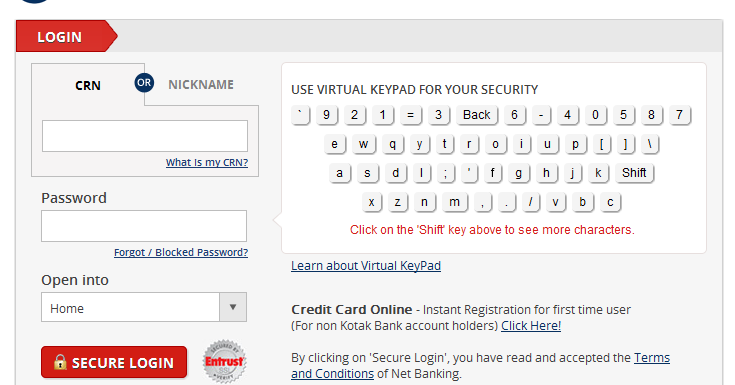Image resolution: width=735 pixels, height=385 pixels.
Task: Open the Forgot / Blocked Password link
Action: coord(181,252)
